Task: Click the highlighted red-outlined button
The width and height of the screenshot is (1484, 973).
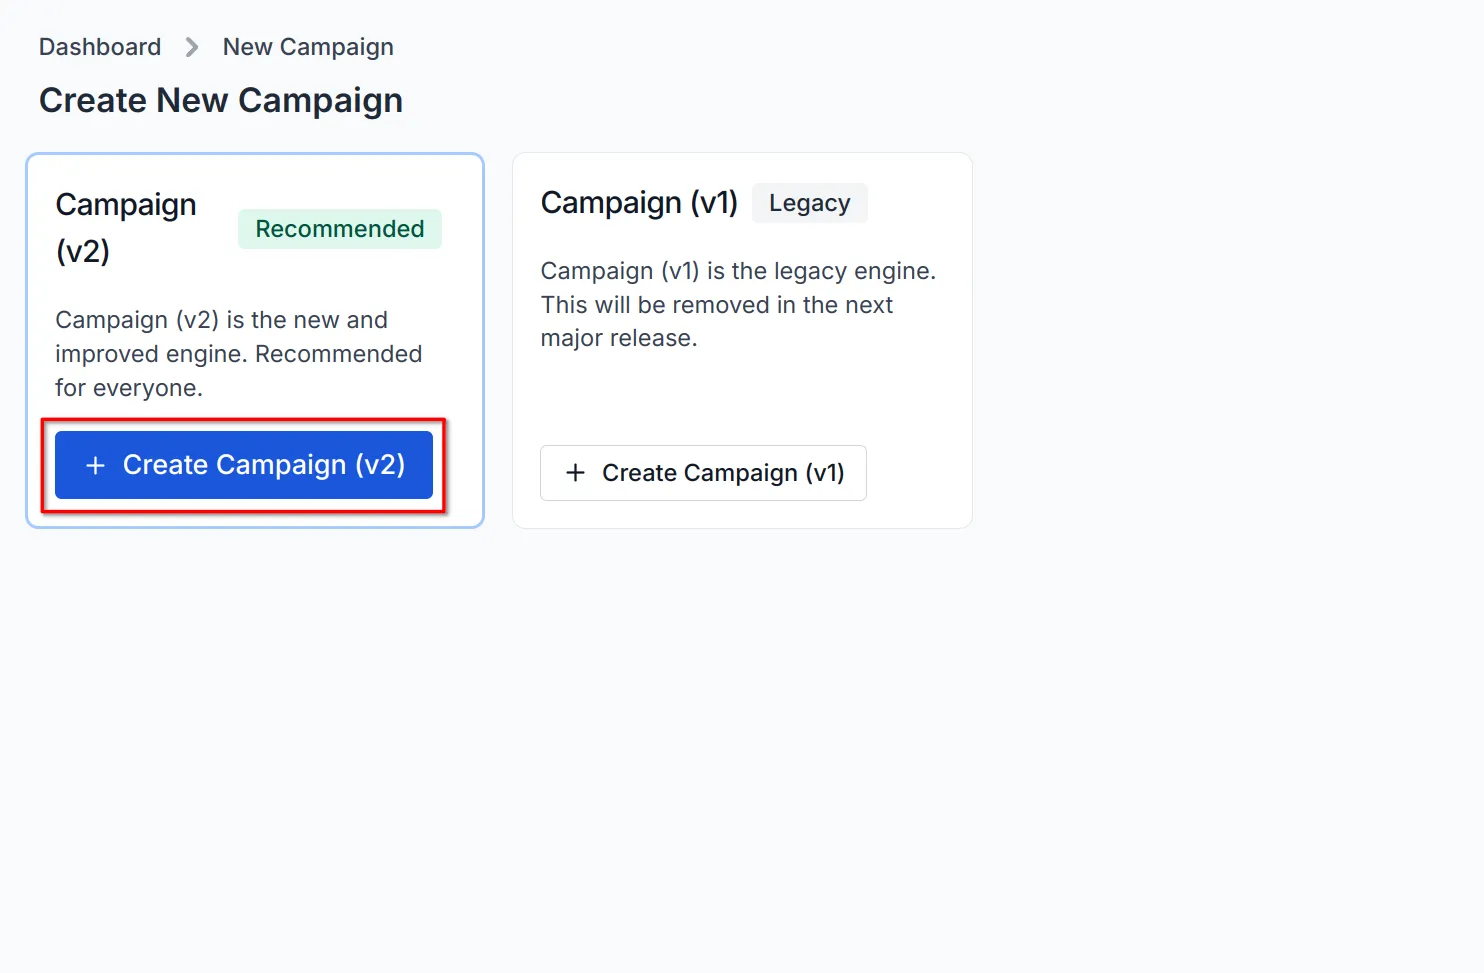Action: pos(243,465)
